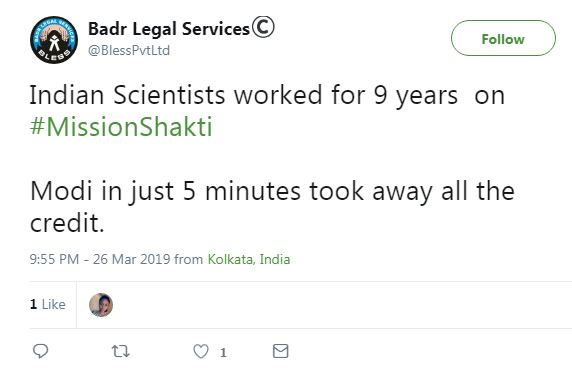This screenshot has width=572, height=388.
Task: Open the #MissionShakti hashtag
Action: point(121,127)
